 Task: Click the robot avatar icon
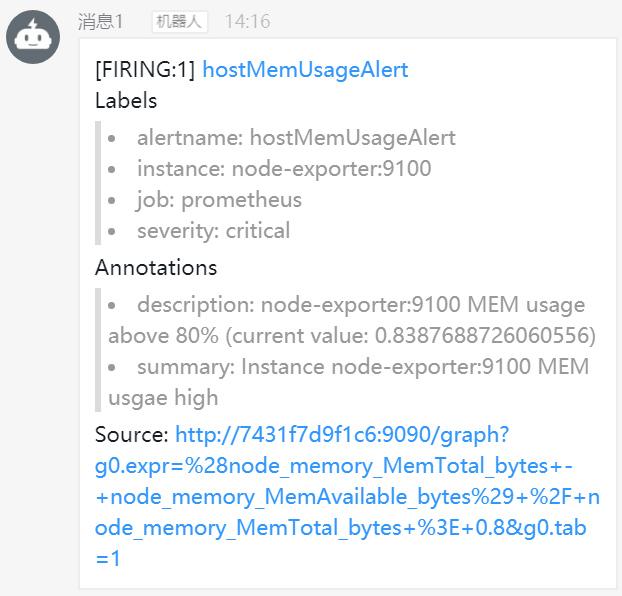tap(33, 37)
